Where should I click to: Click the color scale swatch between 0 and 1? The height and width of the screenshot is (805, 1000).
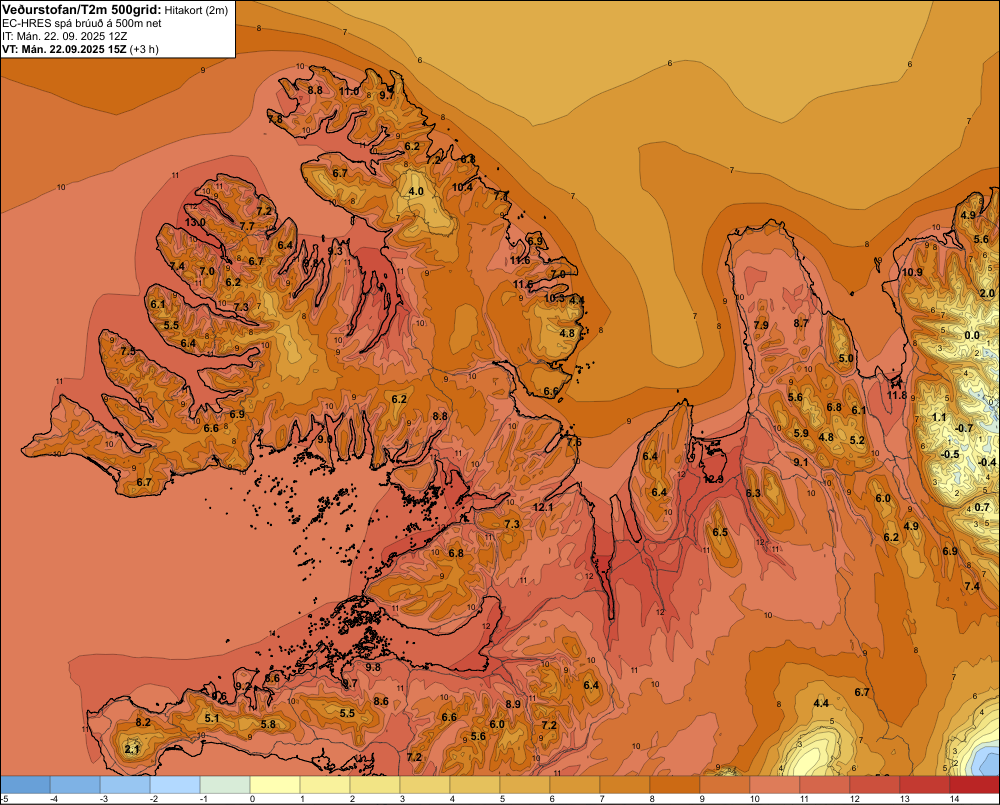pyautogui.click(x=275, y=785)
